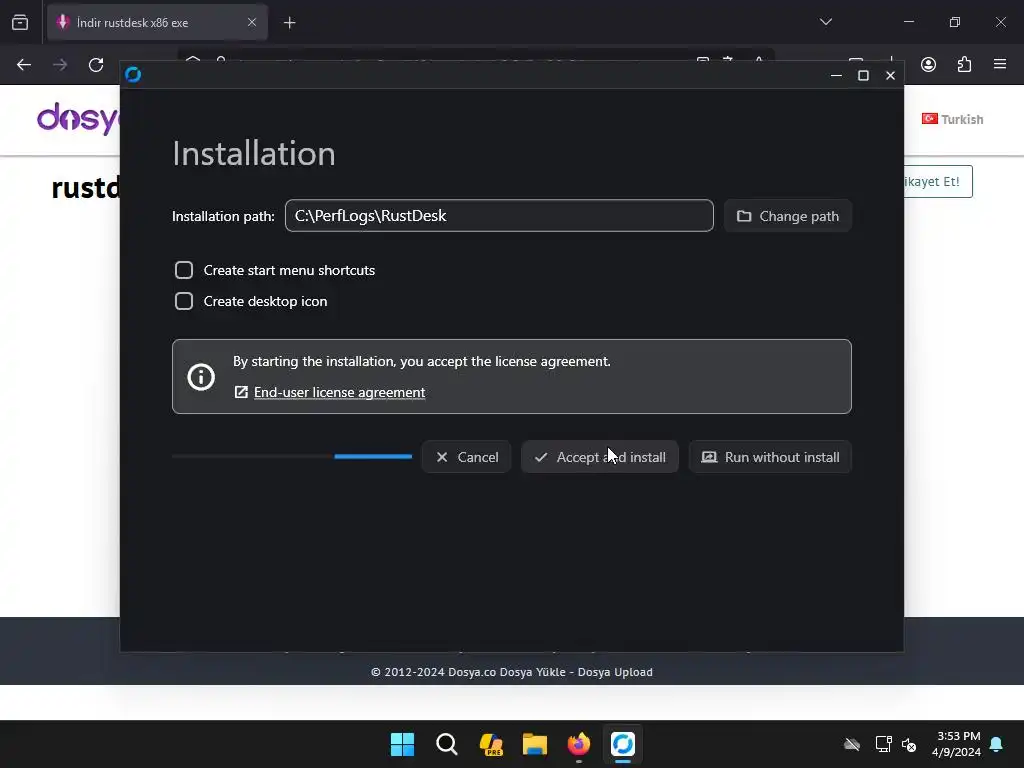Open File Explorer from the taskbar
1024x768 pixels.
point(535,744)
